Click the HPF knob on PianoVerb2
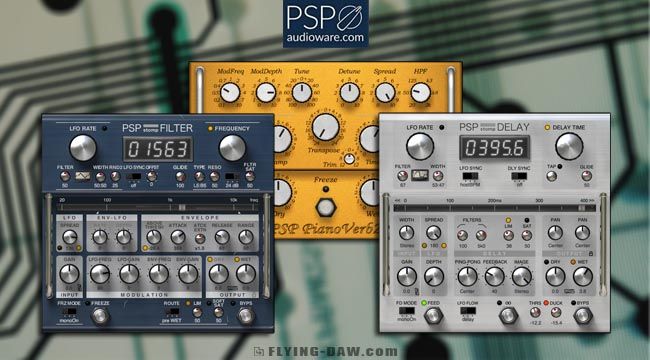 [x=420, y=92]
